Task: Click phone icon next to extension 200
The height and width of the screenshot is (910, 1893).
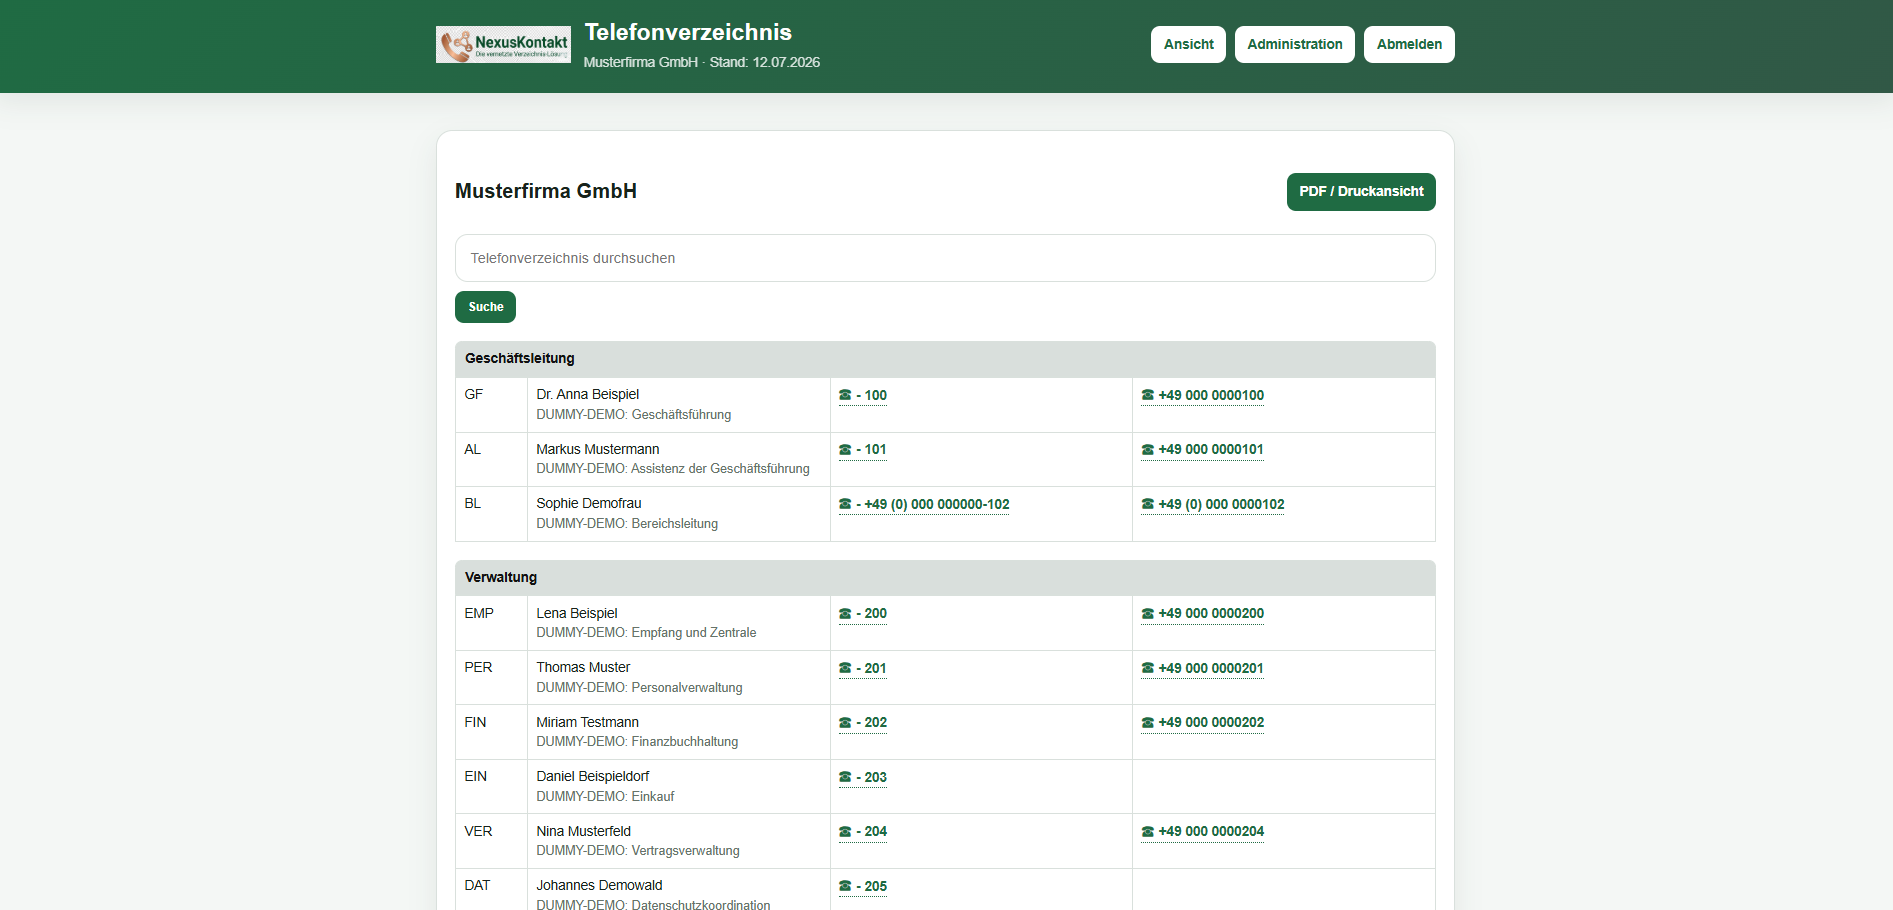Action: click(x=845, y=613)
